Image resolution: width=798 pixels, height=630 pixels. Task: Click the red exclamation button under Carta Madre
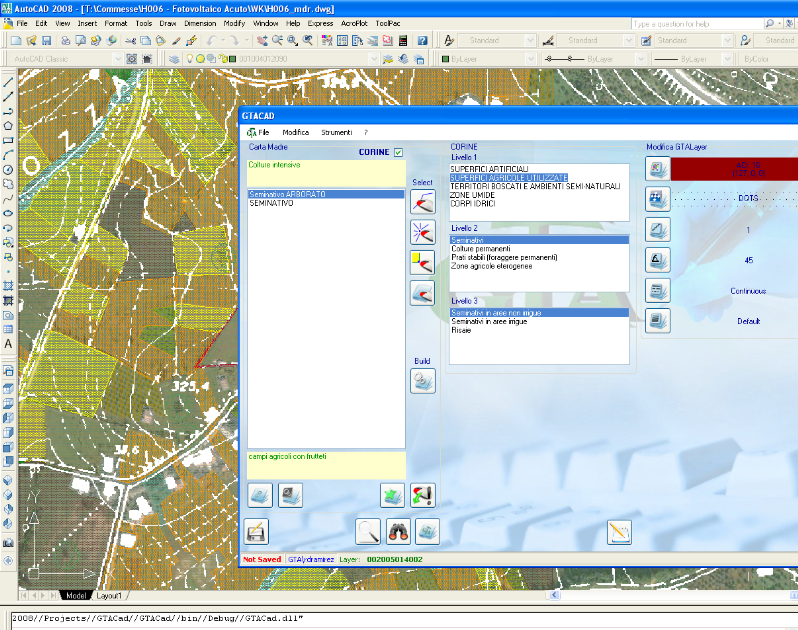point(423,495)
